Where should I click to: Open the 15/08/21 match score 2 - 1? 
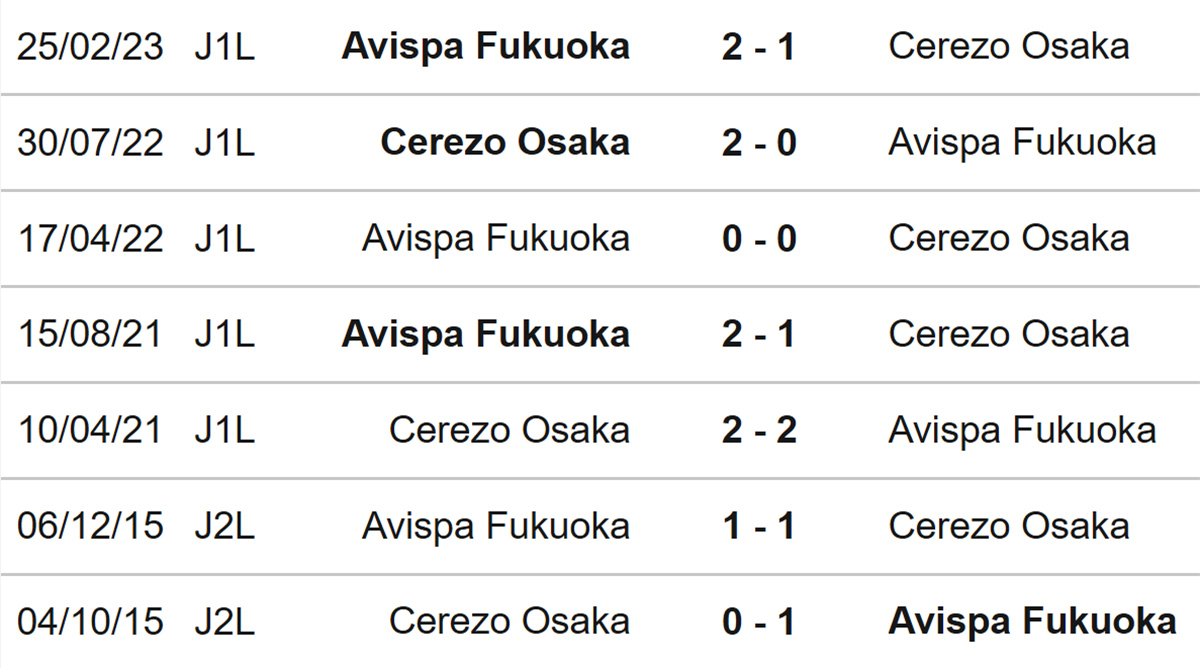(x=758, y=334)
